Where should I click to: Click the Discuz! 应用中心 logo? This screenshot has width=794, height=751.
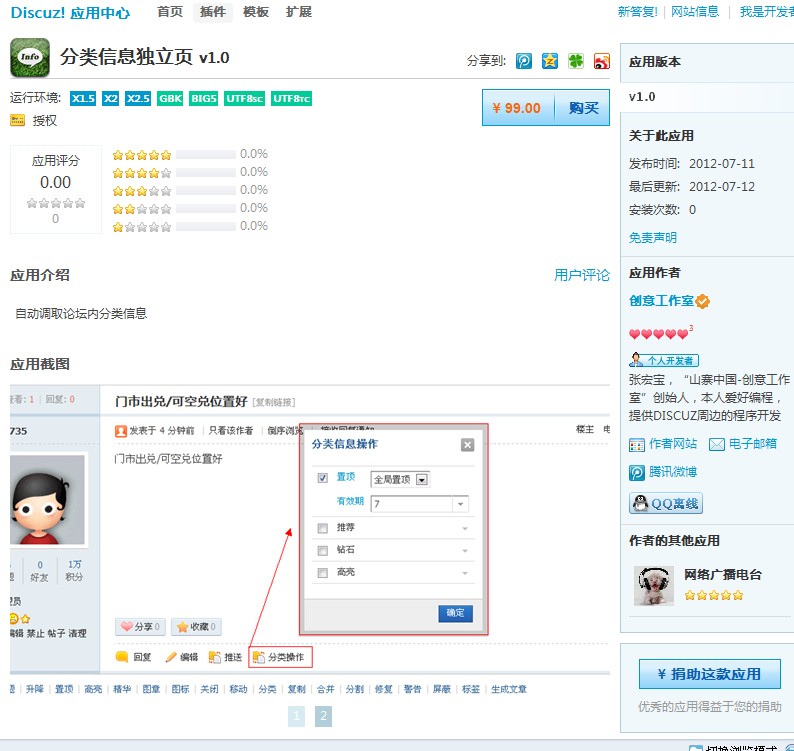pyautogui.click(x=70, y=13)
